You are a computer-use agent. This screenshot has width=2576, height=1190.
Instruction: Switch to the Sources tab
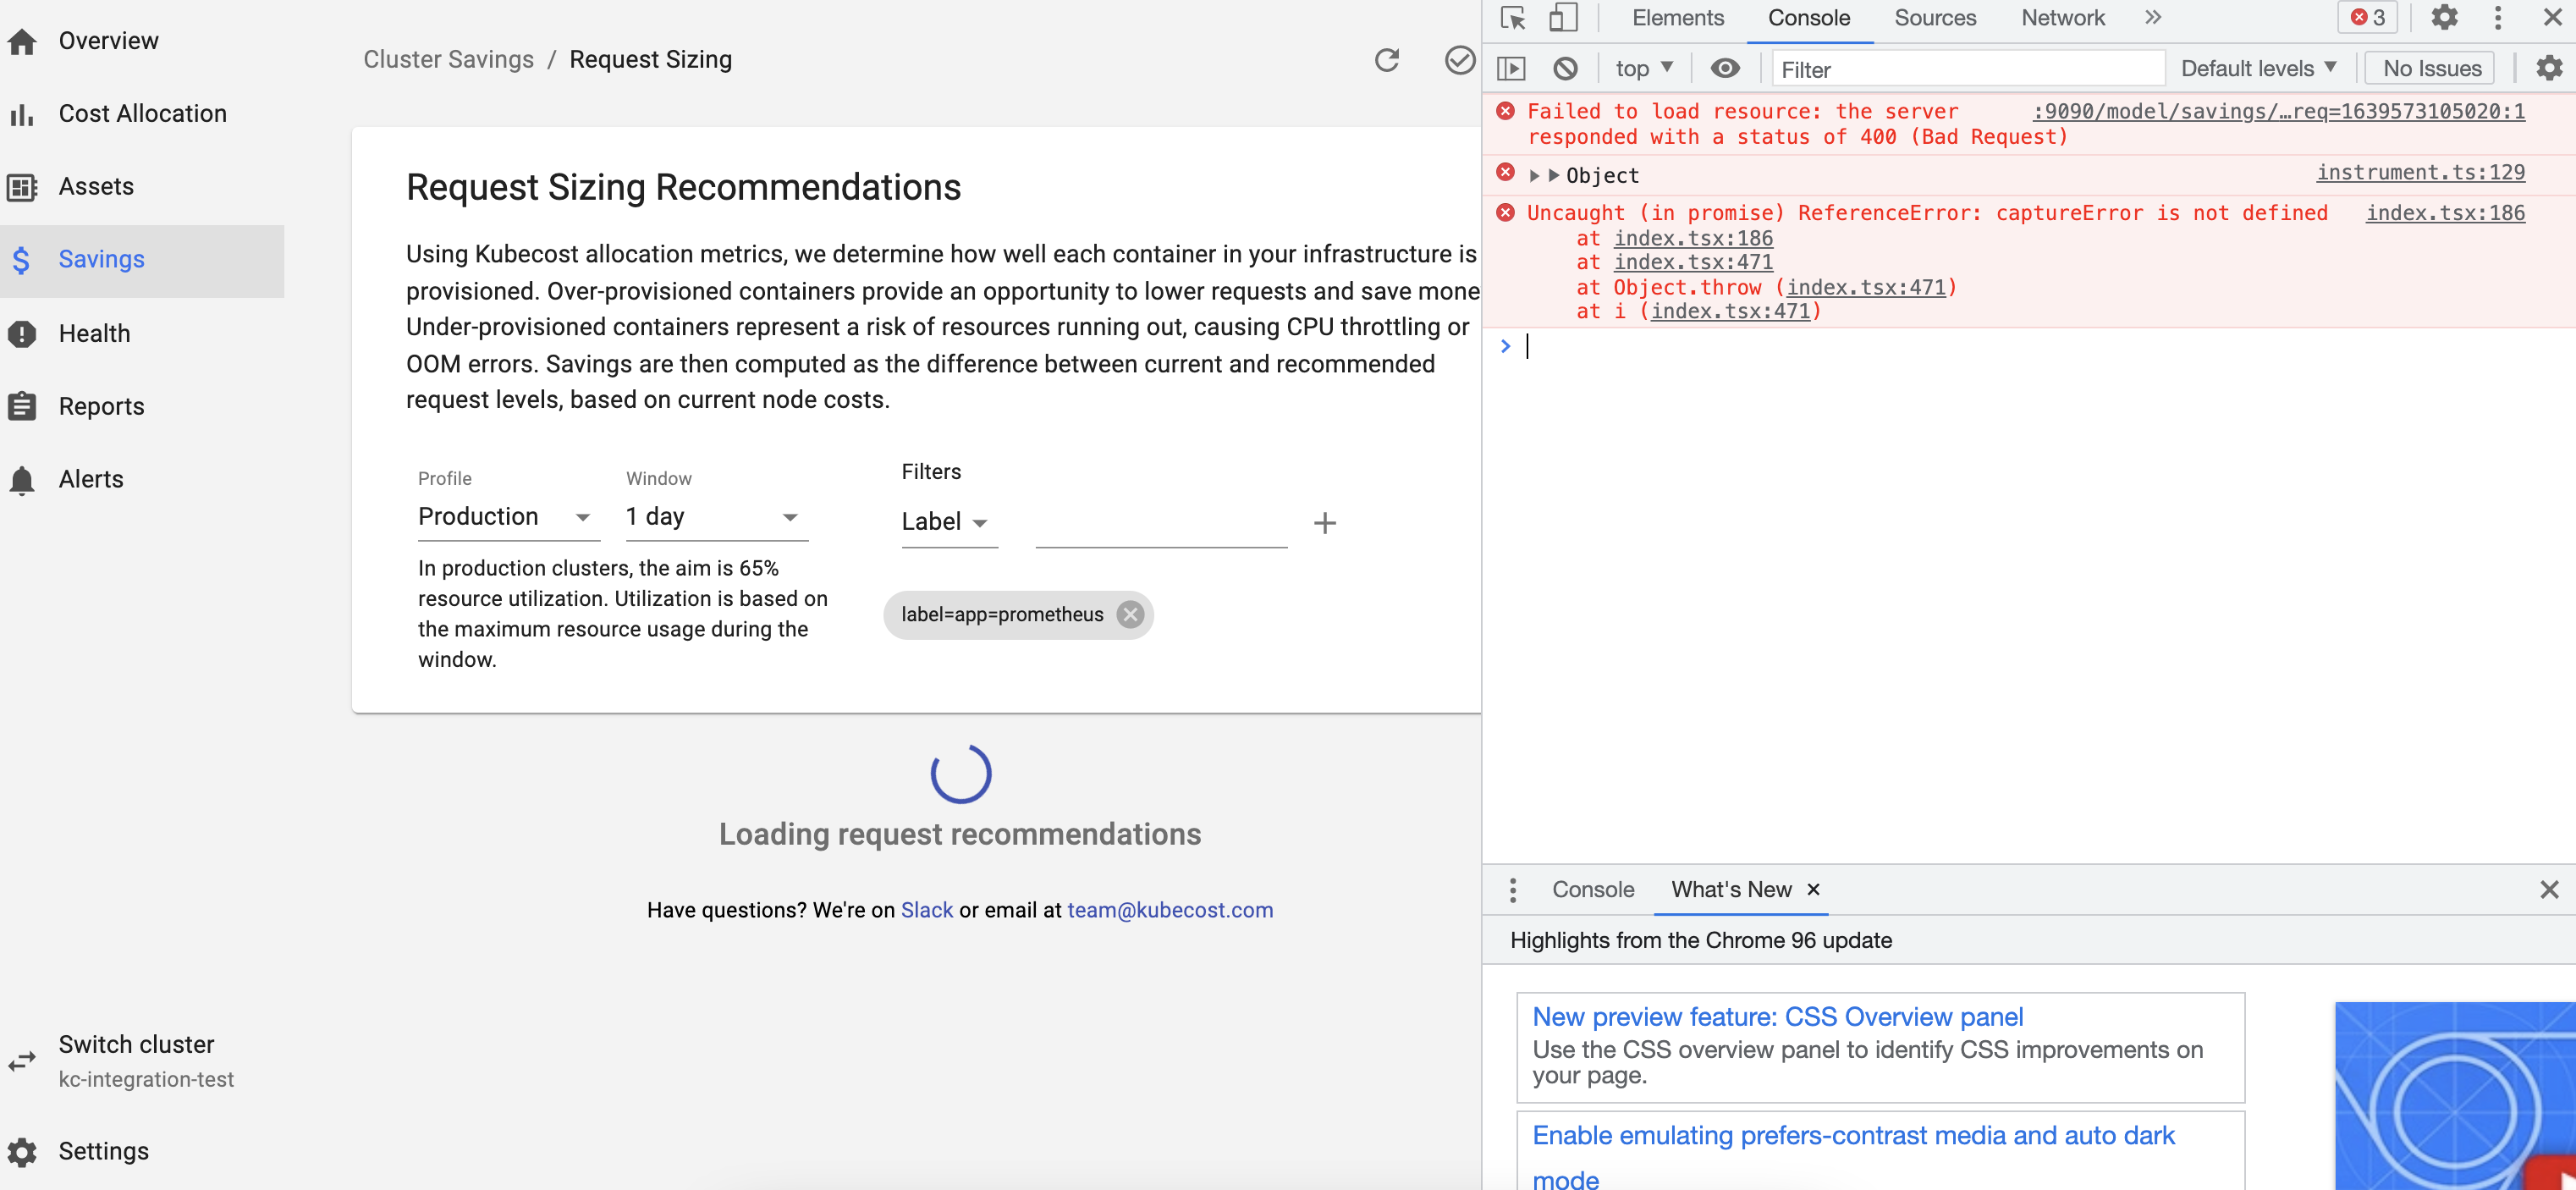pos(1934,18)
